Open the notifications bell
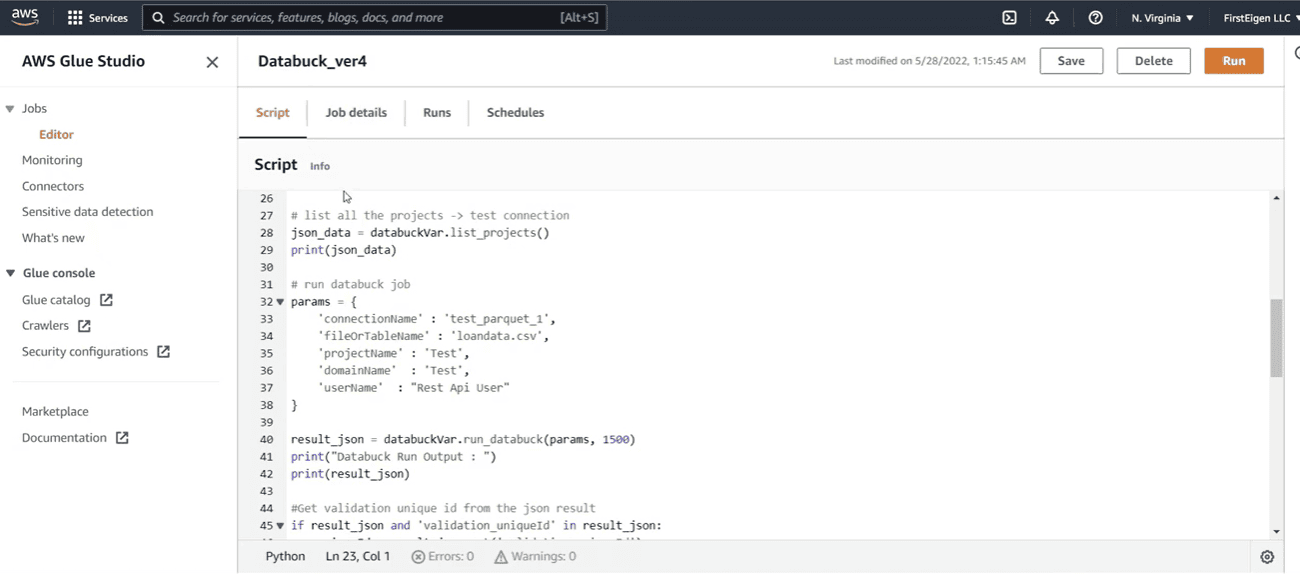 (1052, 18)
